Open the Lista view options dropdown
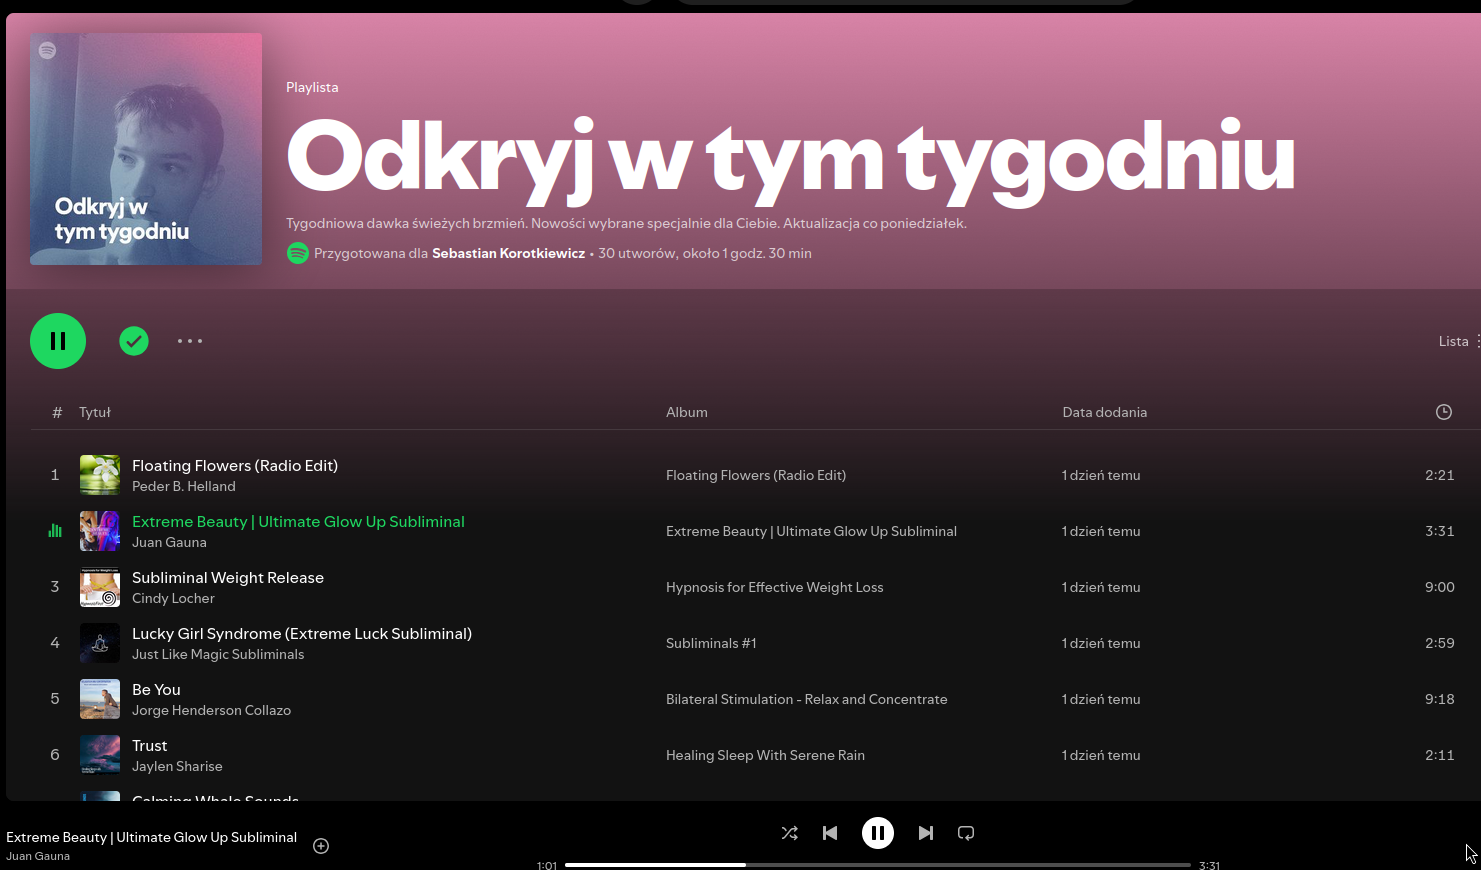Screen dimensions: 1481x870 [1457, 341]
